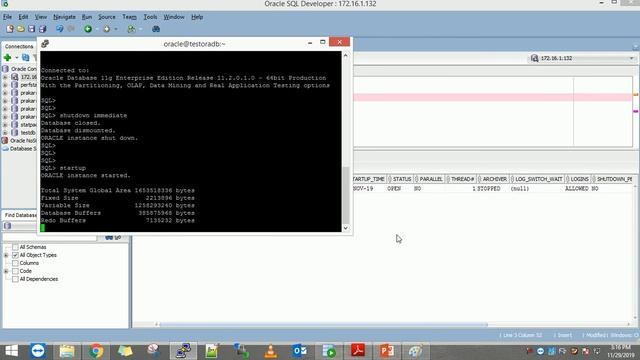This screenshot has width=640, height=360.
Task: Open the Run menu
Action: (87, 17)
